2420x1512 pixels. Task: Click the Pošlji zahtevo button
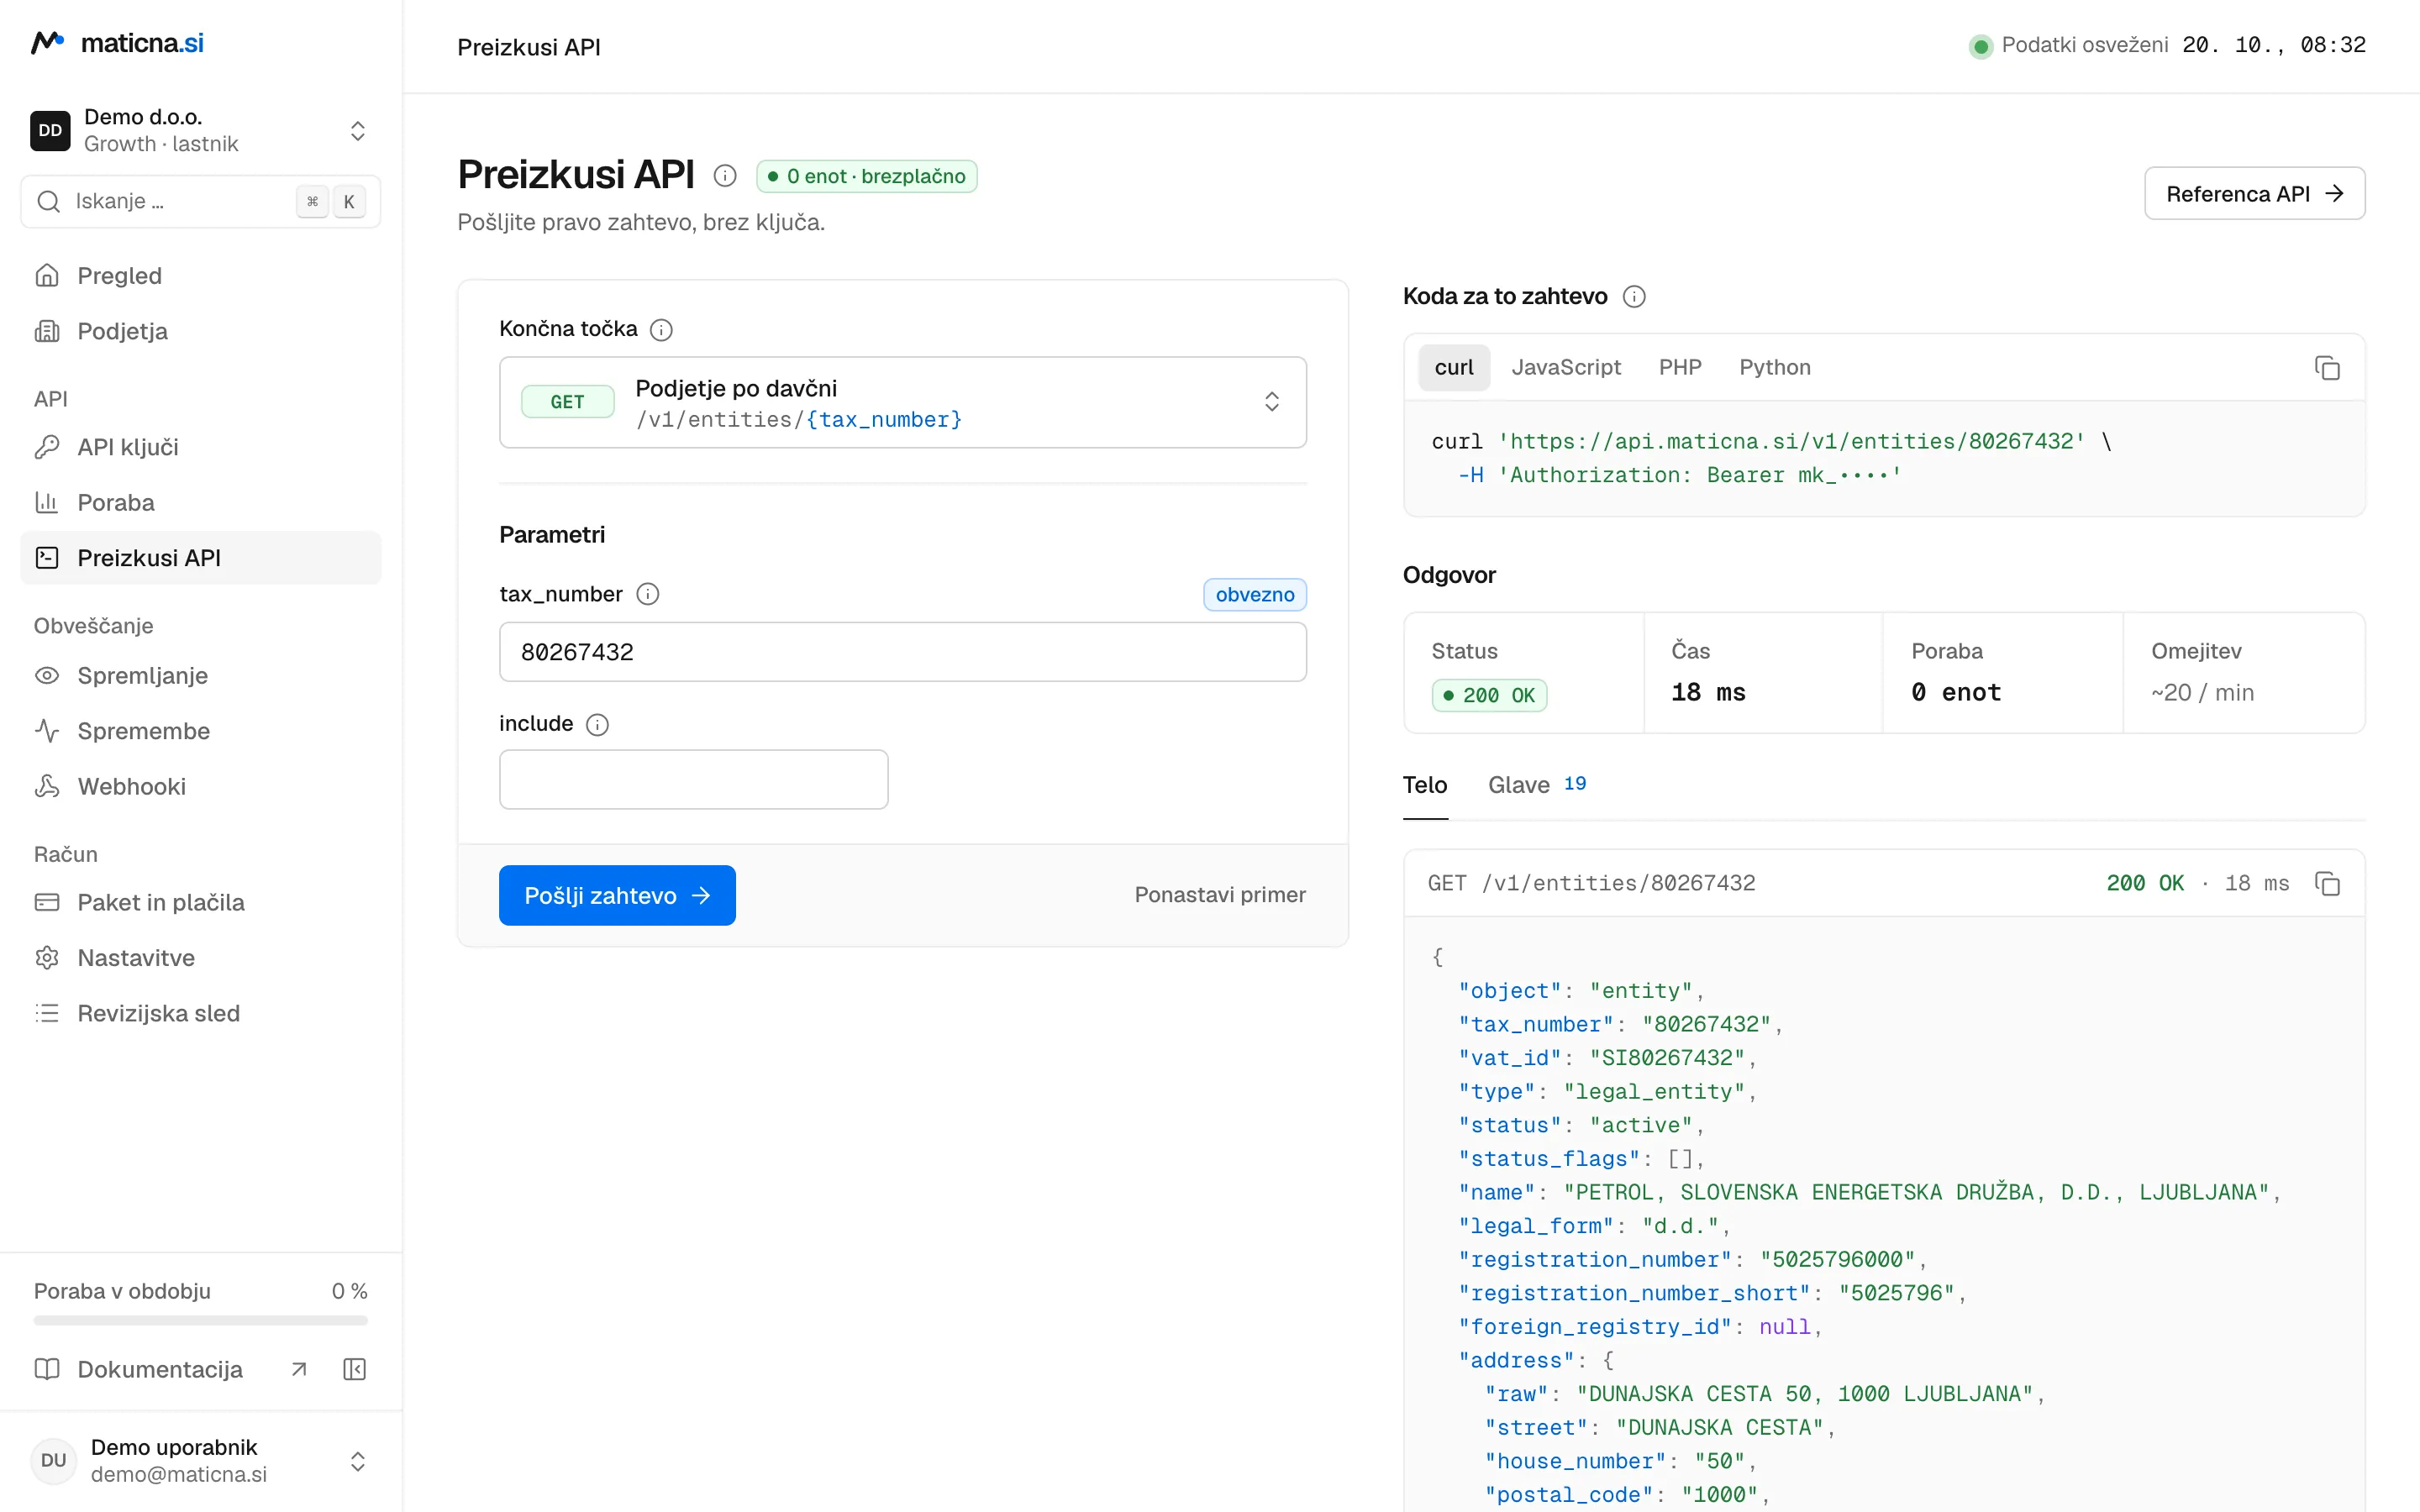pyautogui.click(x=617, y=895)
